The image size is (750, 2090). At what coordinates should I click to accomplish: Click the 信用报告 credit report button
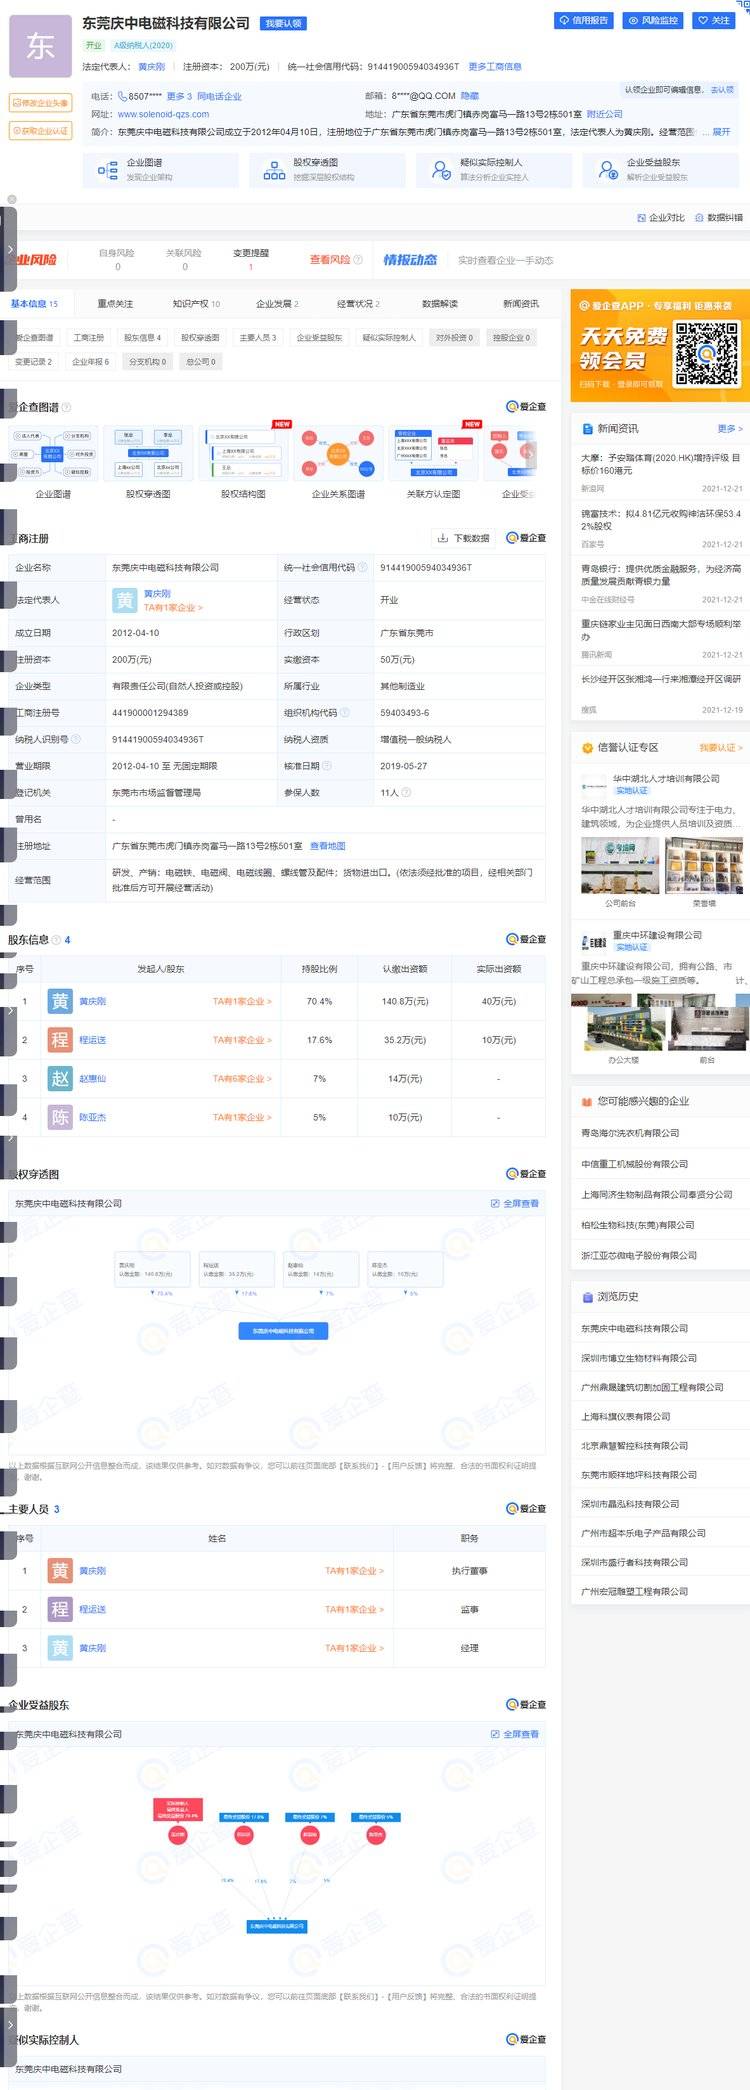click(583, 20)
